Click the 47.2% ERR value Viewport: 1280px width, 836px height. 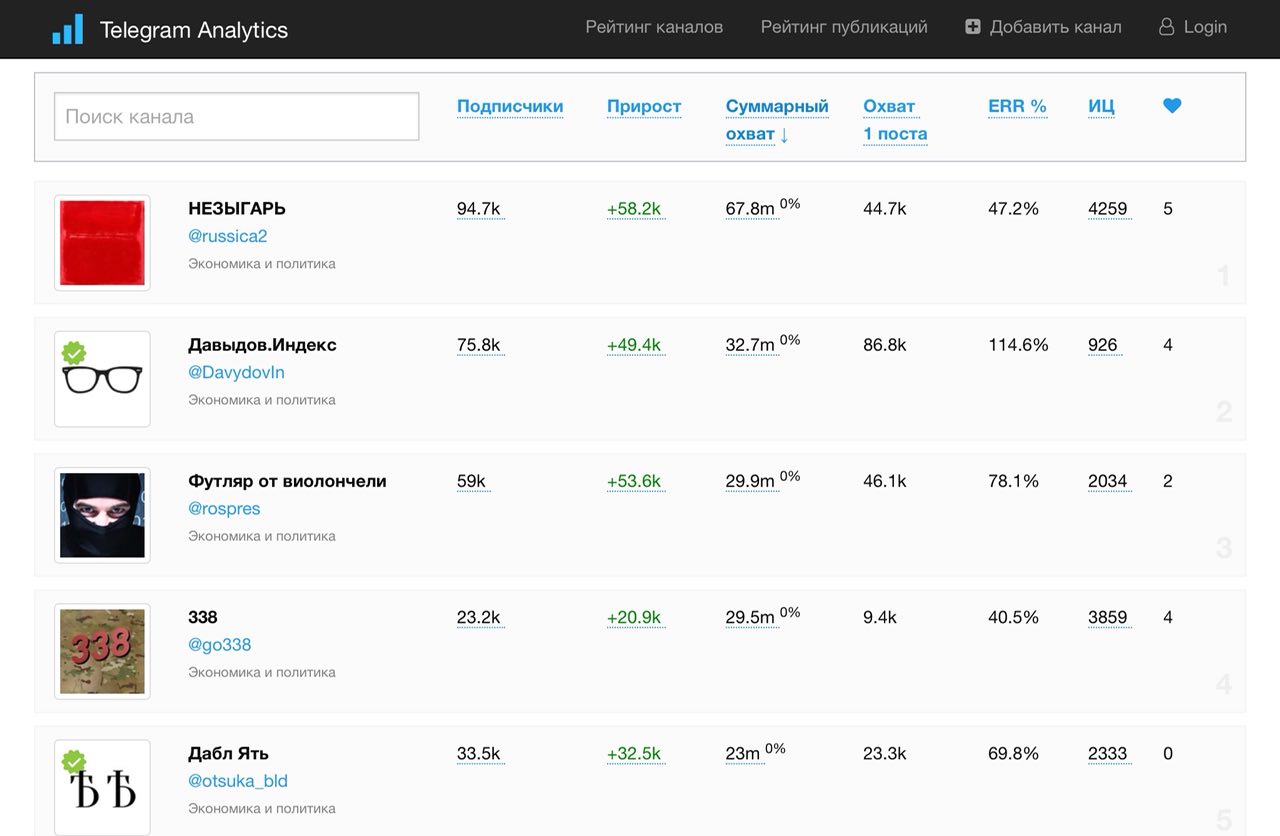1013,209
